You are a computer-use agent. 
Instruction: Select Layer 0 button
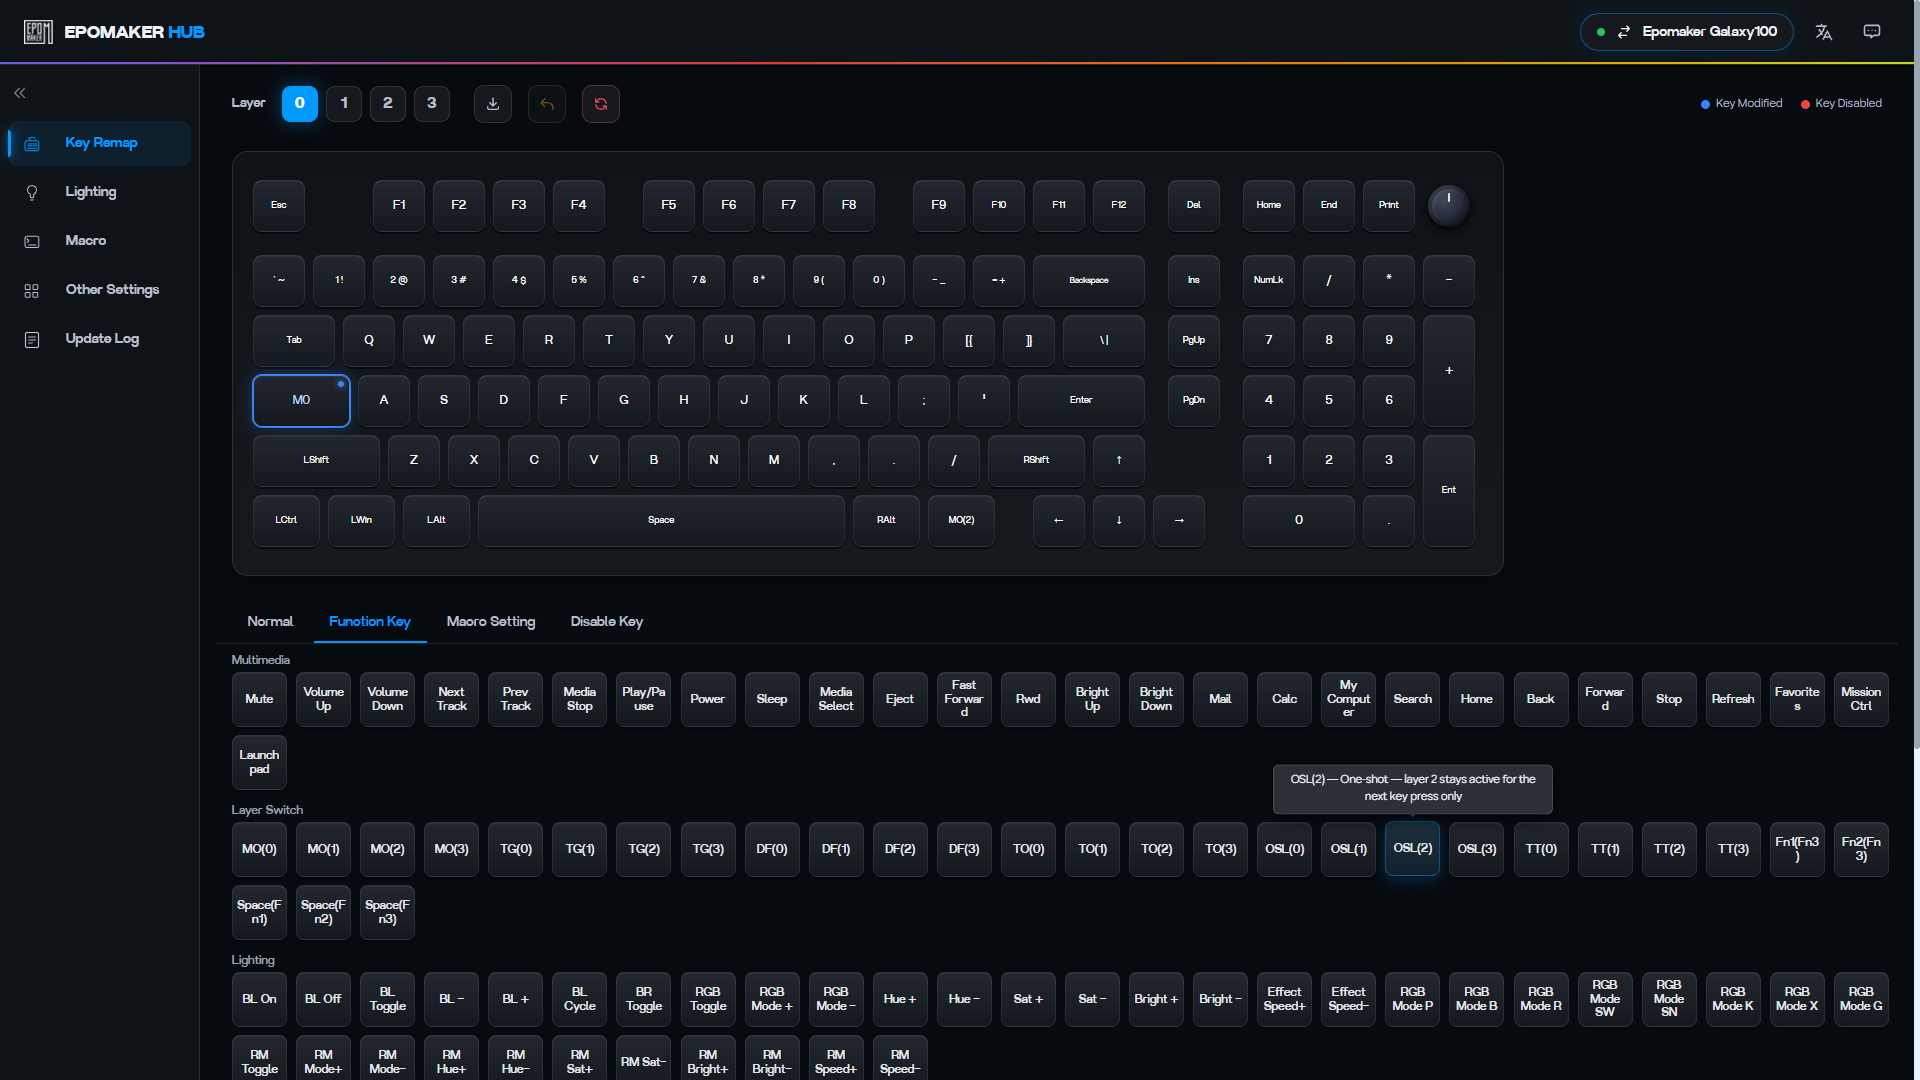[x=300, y=104]
